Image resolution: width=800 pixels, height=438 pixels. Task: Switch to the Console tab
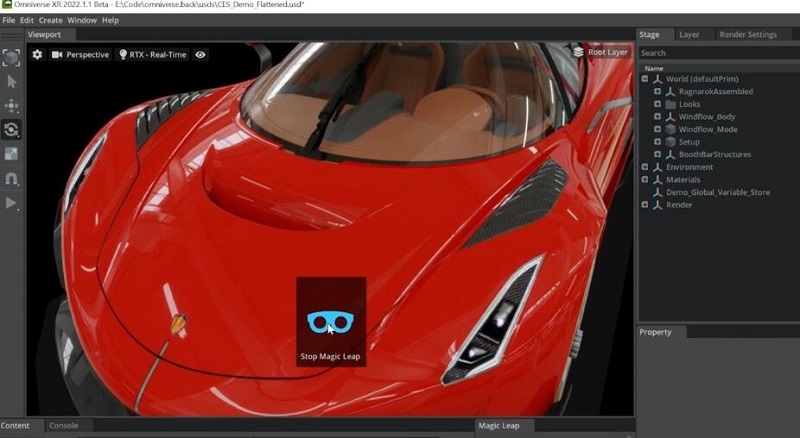point(64,426)
